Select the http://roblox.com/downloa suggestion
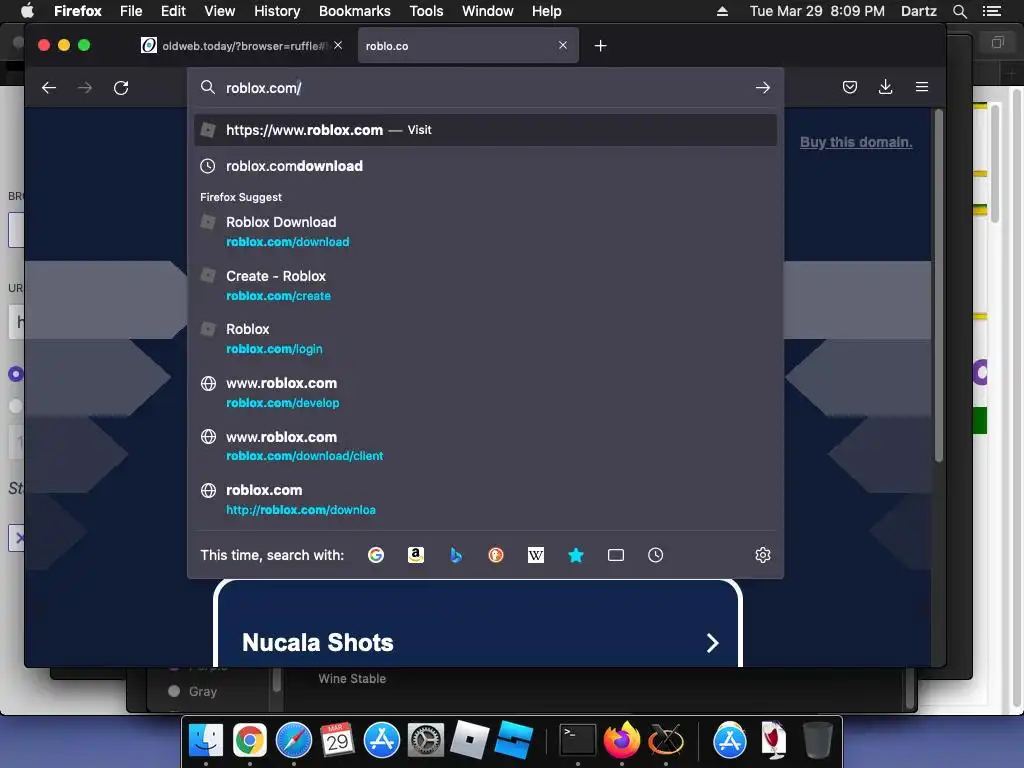The width and height of the screenshot is (1024, 768). [485, 500]
